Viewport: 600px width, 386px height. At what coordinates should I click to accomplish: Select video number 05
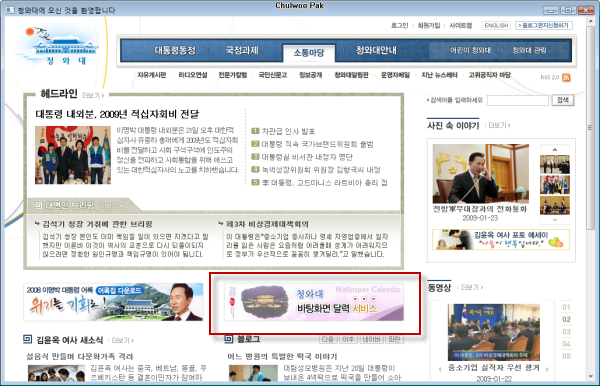566,356
